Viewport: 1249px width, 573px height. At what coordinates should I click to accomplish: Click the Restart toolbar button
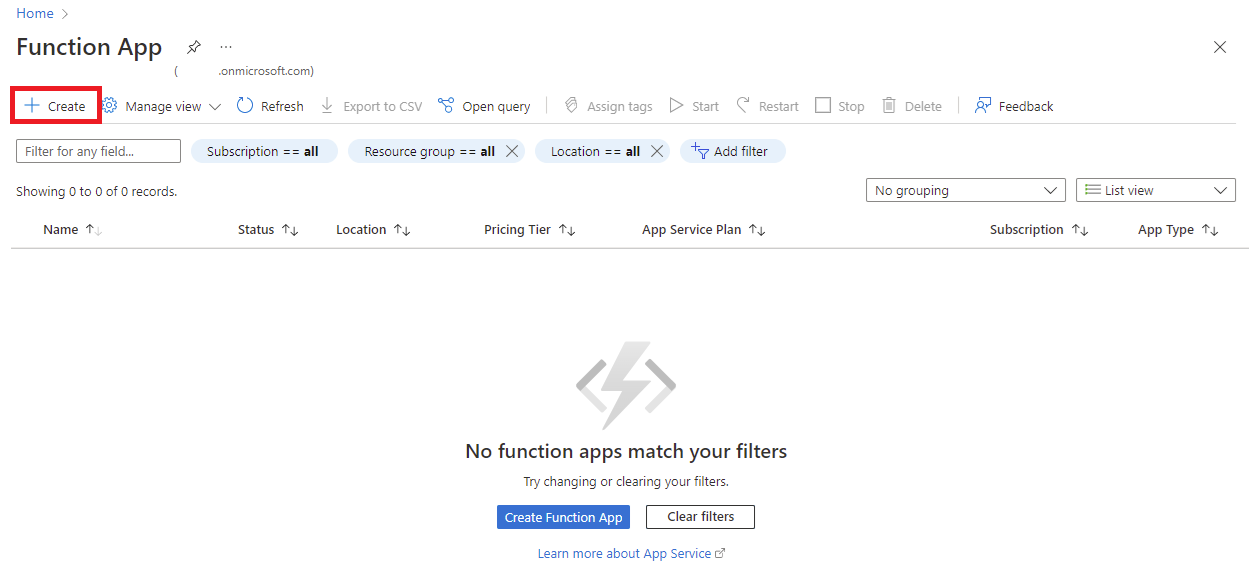click(767, 106)
